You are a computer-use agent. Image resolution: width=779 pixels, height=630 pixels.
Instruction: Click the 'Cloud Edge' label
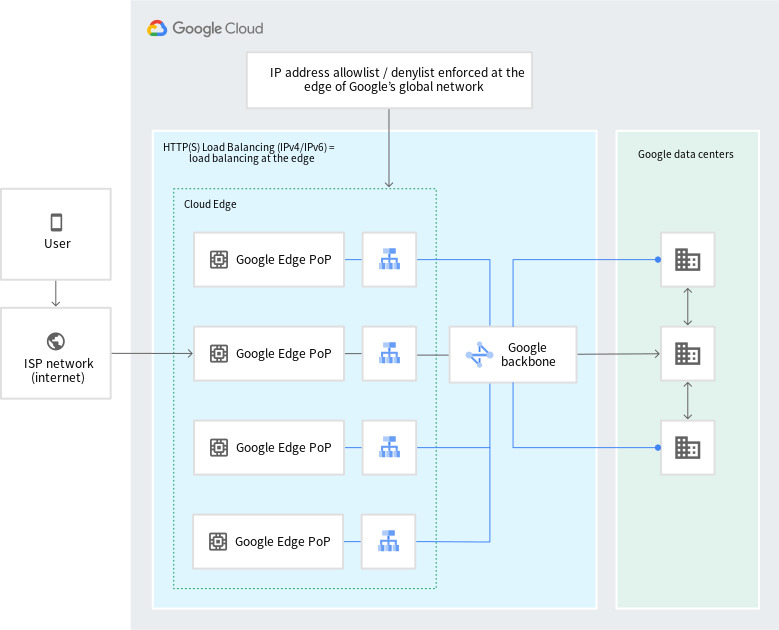click(210, 204)
